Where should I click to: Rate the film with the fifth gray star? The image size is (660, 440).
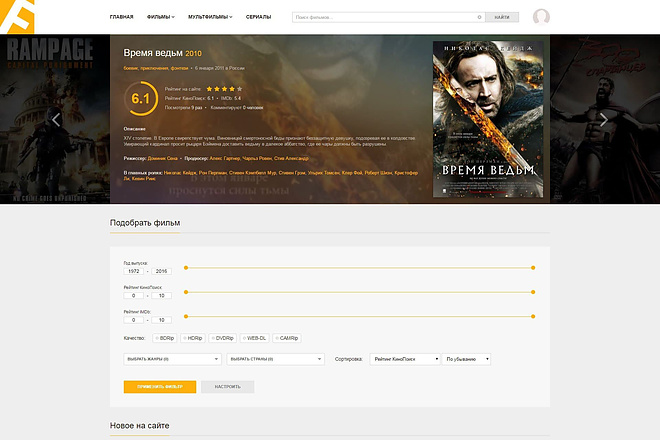click(x=240, y=89)
